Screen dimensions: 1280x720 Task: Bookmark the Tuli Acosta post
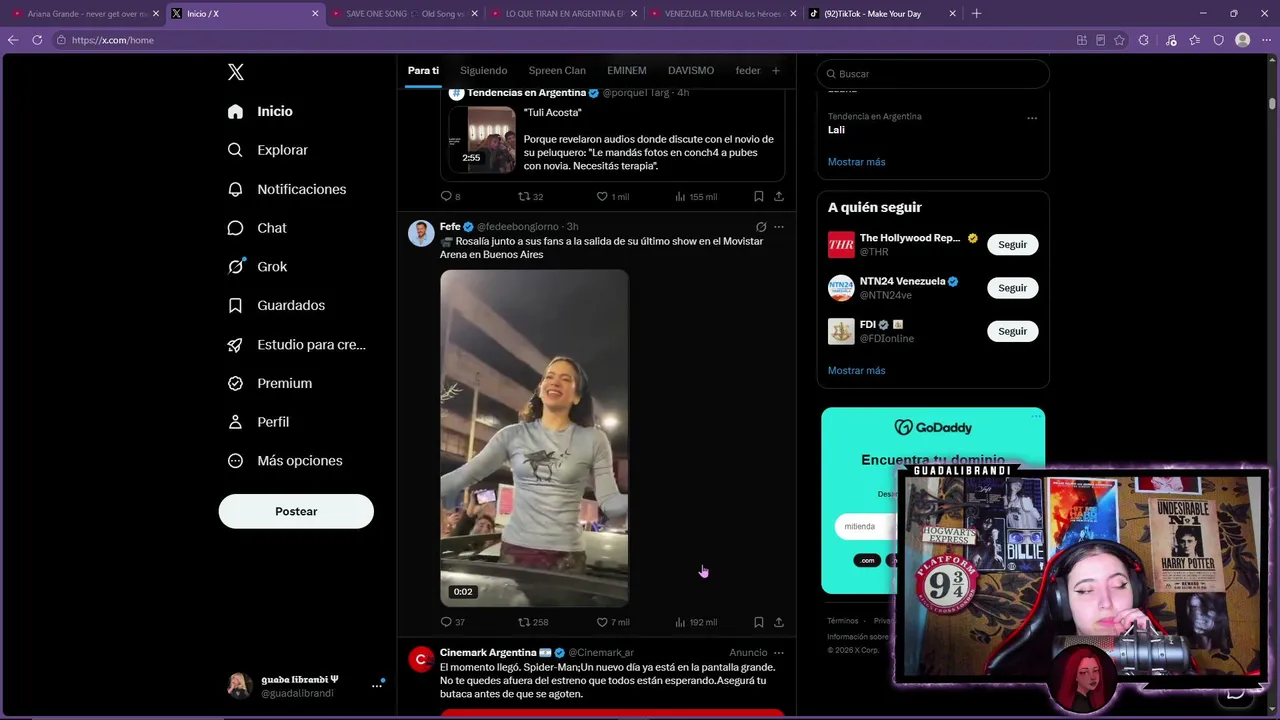(758, 196)
